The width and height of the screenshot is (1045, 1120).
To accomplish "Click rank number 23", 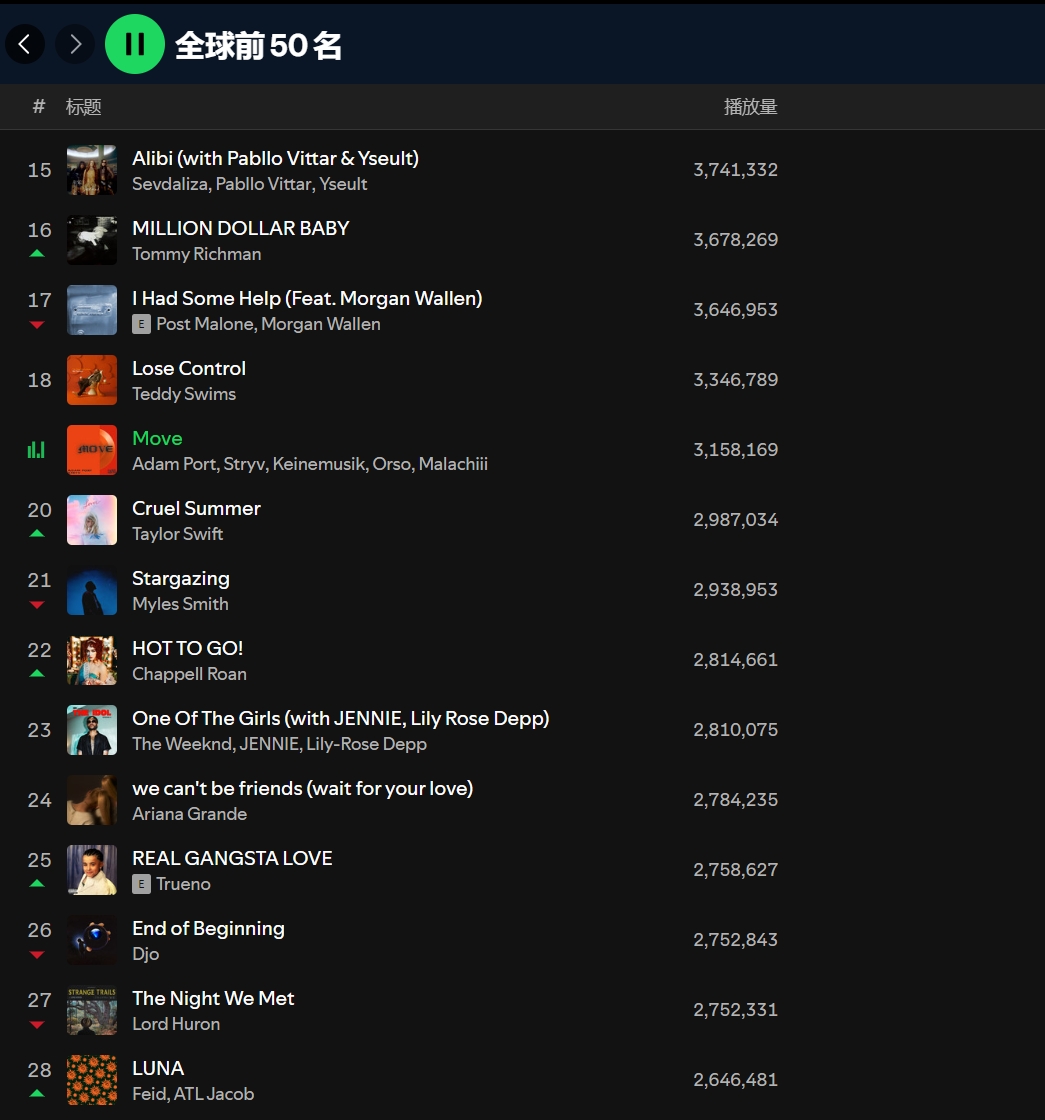I will 39,730.
